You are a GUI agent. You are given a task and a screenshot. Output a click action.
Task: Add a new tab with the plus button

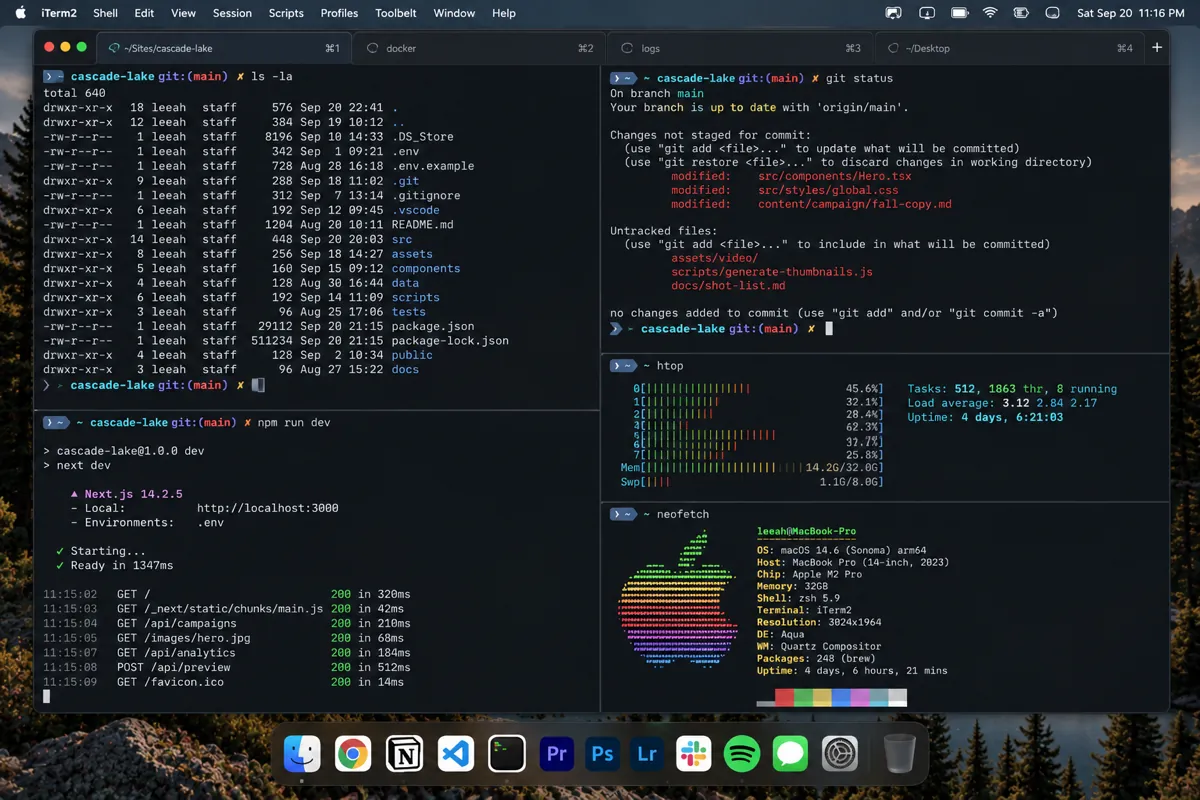pyautogui.click(x=1157, y=48)
